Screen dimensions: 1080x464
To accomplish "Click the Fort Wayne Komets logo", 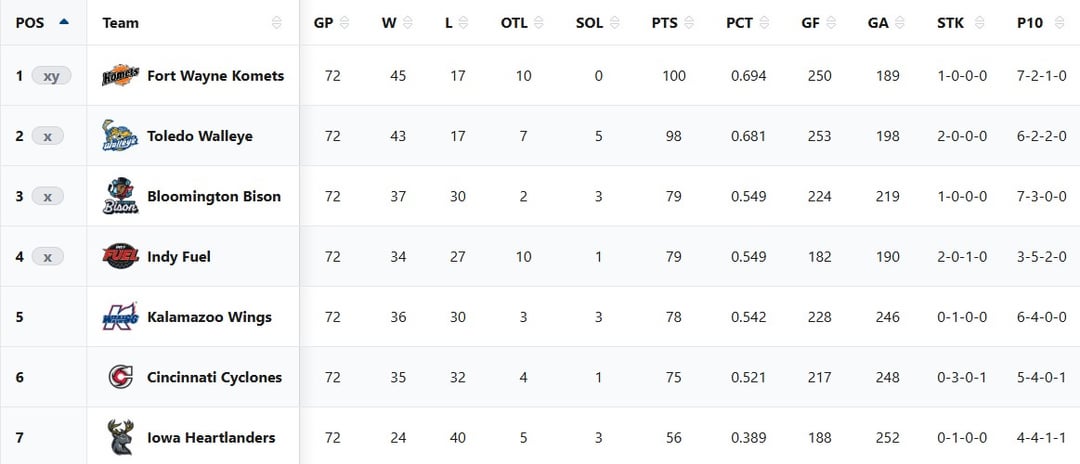I will pos(121,76).
